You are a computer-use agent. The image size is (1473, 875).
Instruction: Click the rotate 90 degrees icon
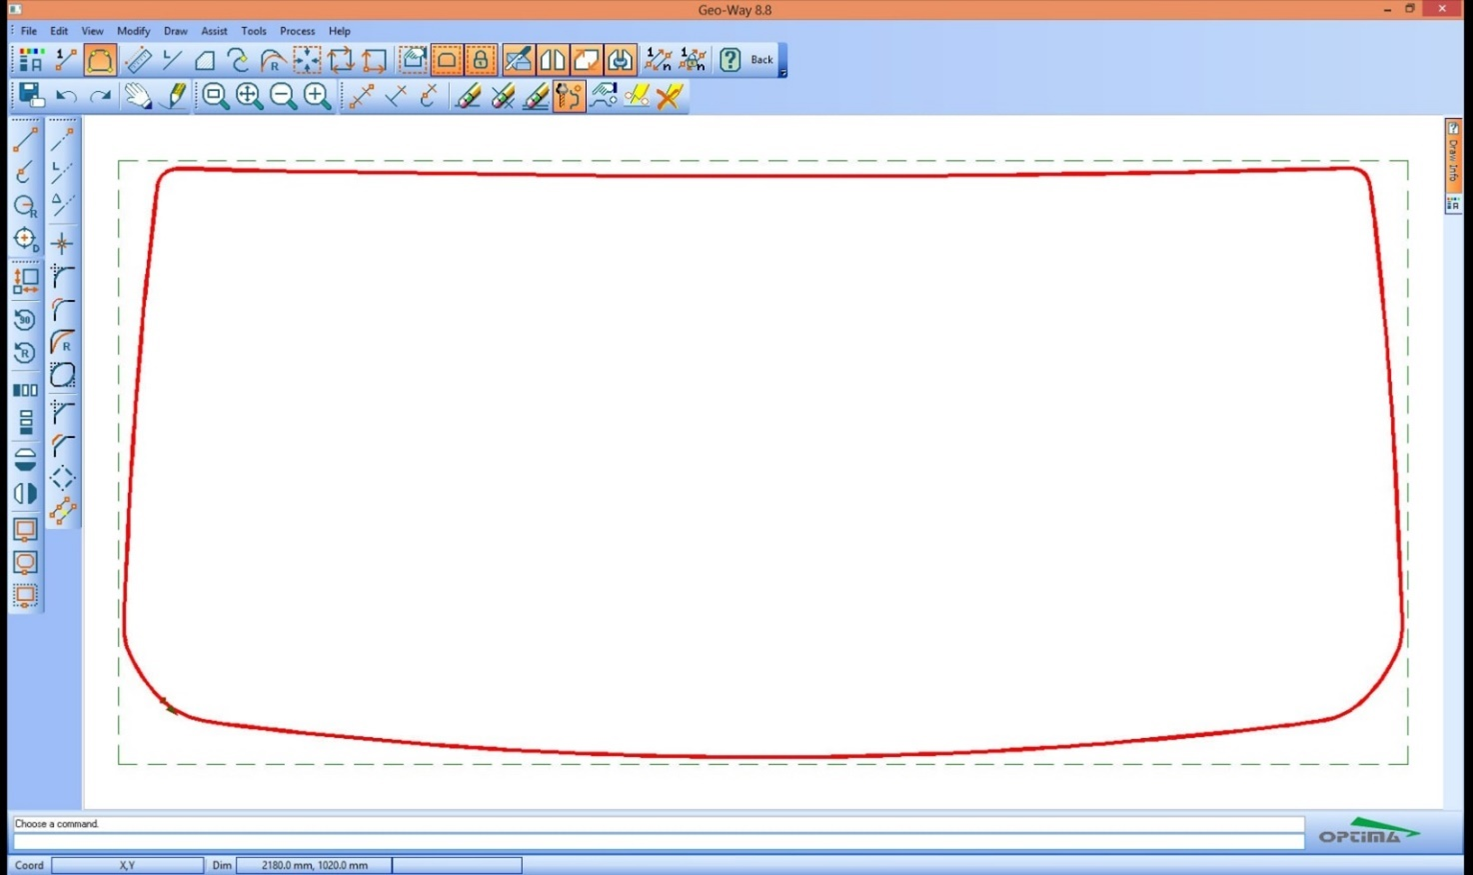click(25, 319)
